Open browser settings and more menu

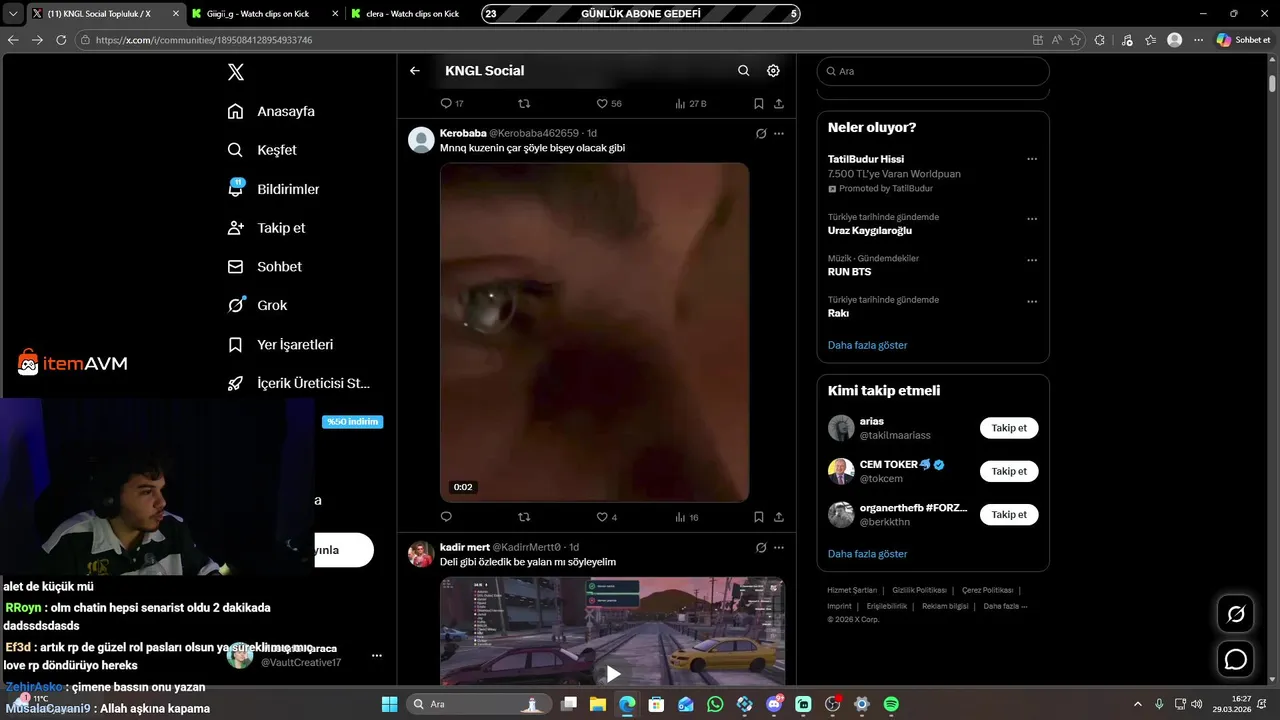1198,40
